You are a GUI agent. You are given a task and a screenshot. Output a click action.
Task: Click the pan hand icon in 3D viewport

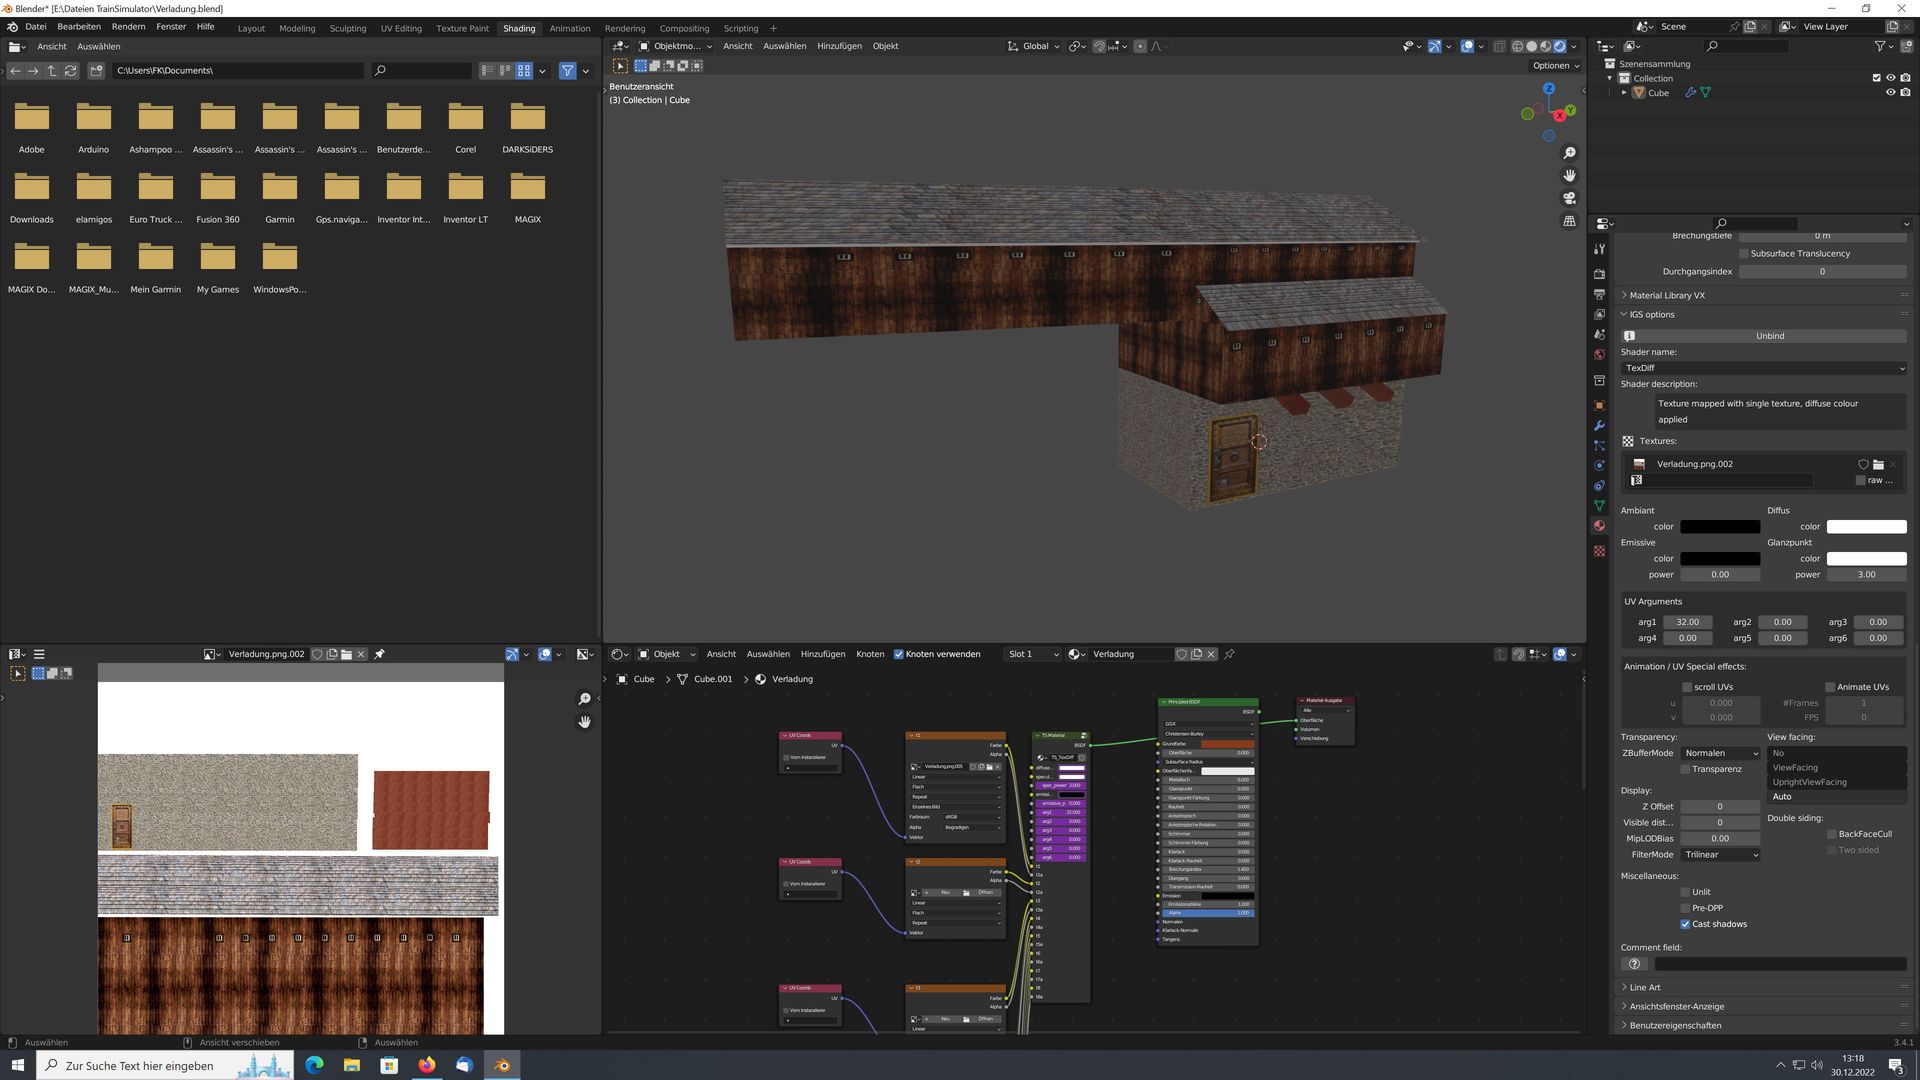tap(1569, 175)
